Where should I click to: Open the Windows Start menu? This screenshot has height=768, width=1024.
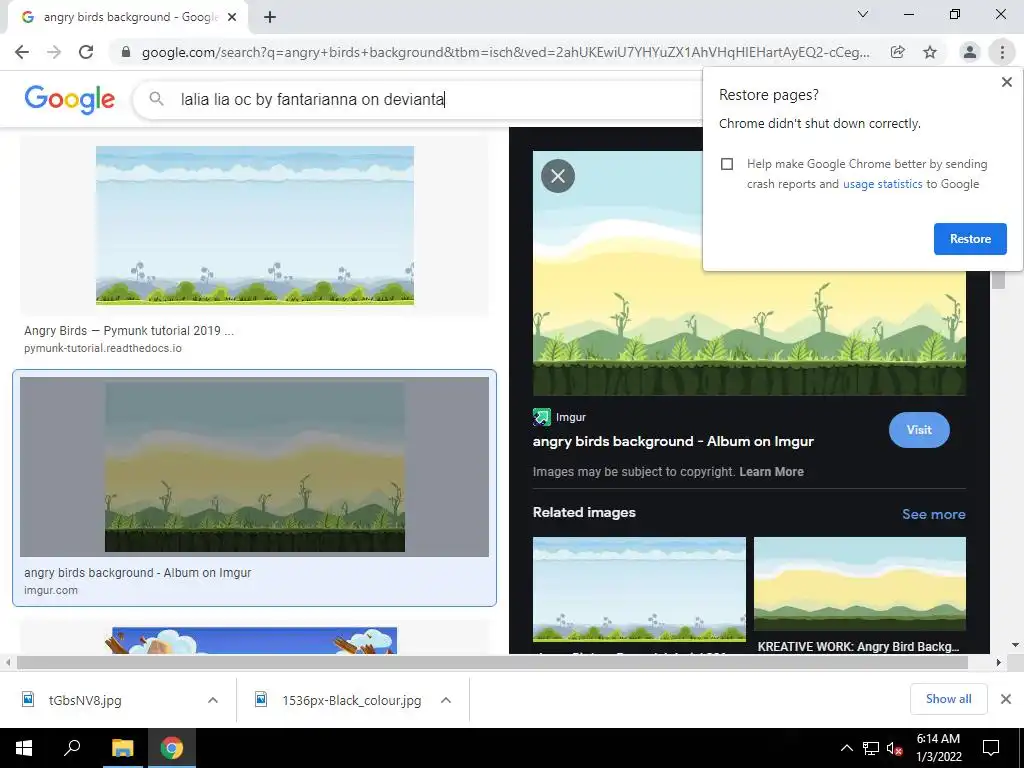pos(24,748)
